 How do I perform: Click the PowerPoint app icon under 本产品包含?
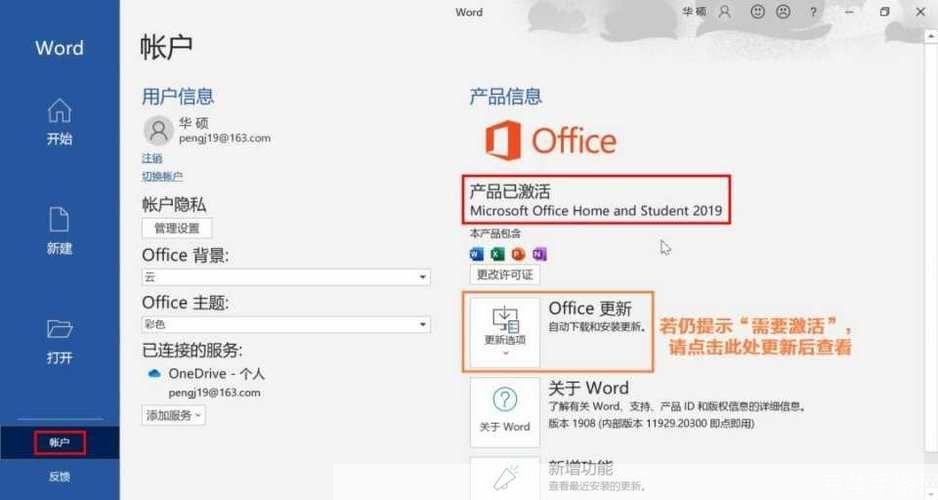coord(518,254)
